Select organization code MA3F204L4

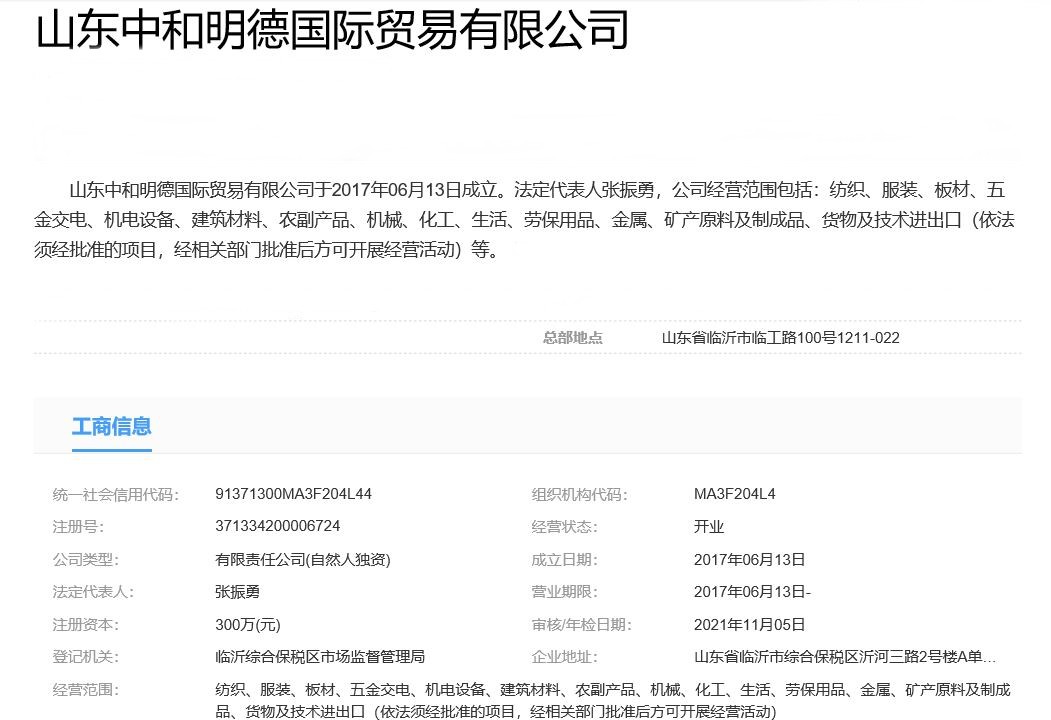click(735, 494)
